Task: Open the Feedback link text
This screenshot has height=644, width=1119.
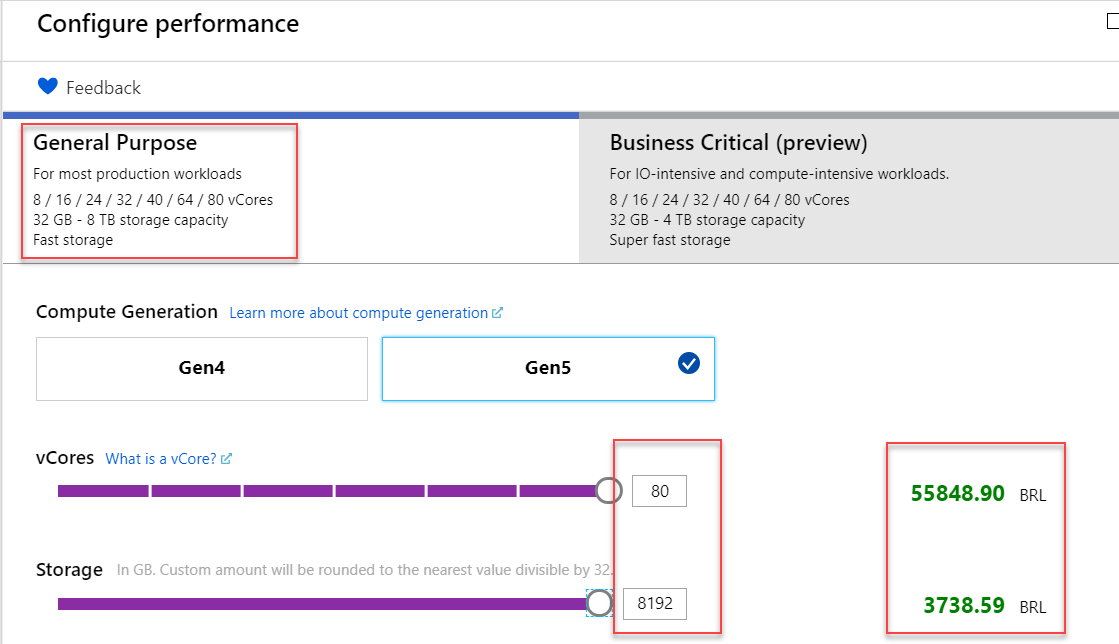Action: click(x=103, y=88)
